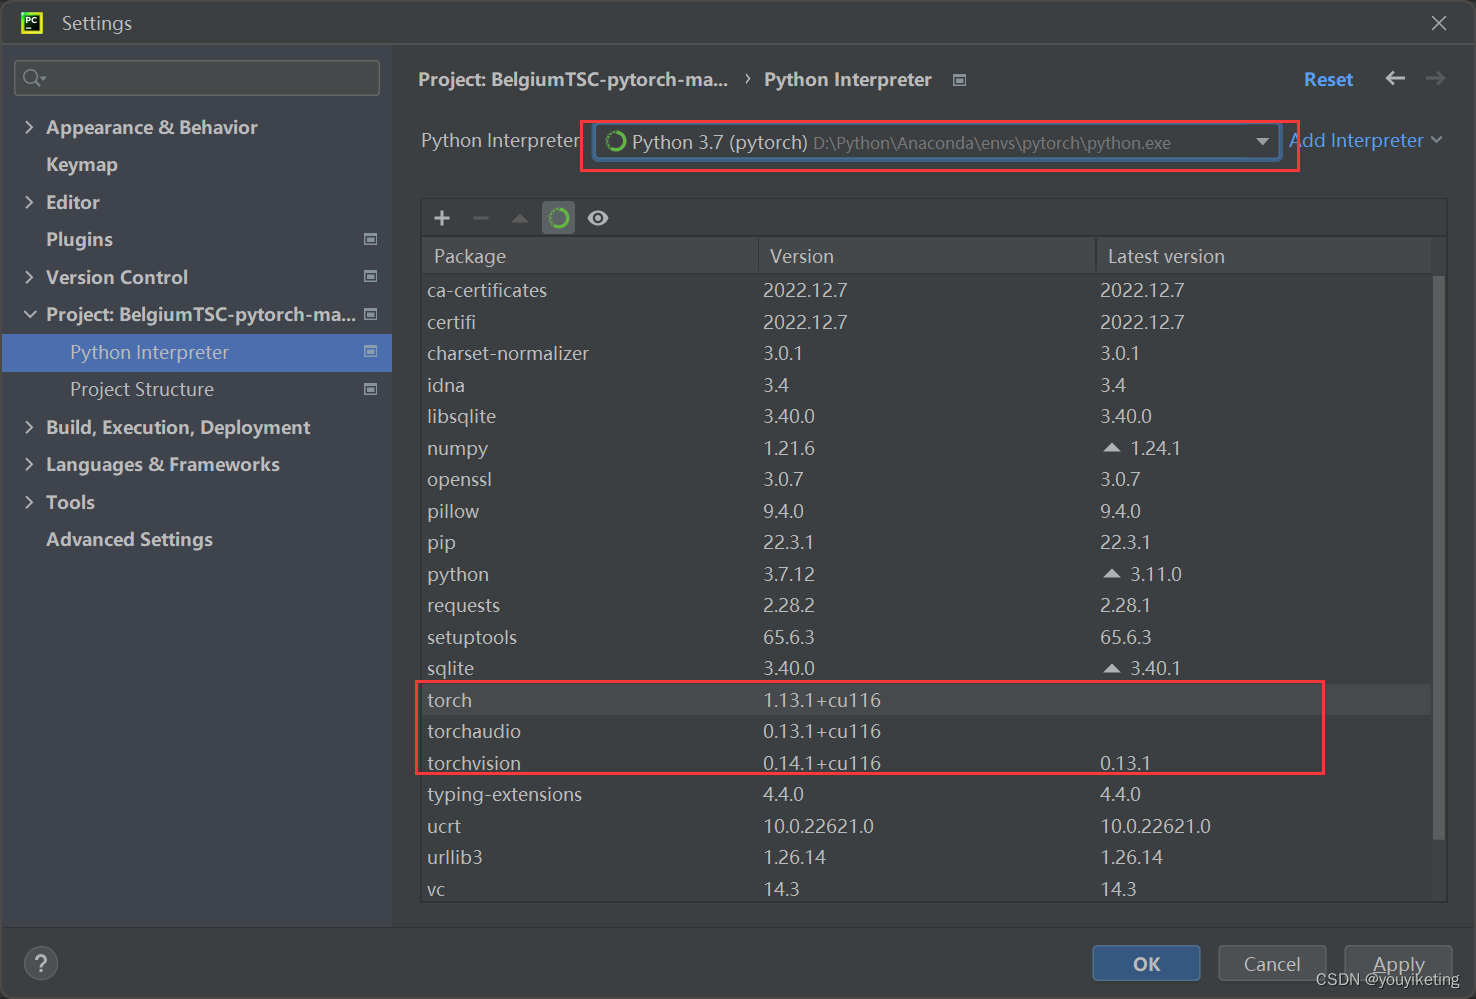The image size is (1476, 999).
Task: Click the Latest version column header
Action: (1264, 256)
